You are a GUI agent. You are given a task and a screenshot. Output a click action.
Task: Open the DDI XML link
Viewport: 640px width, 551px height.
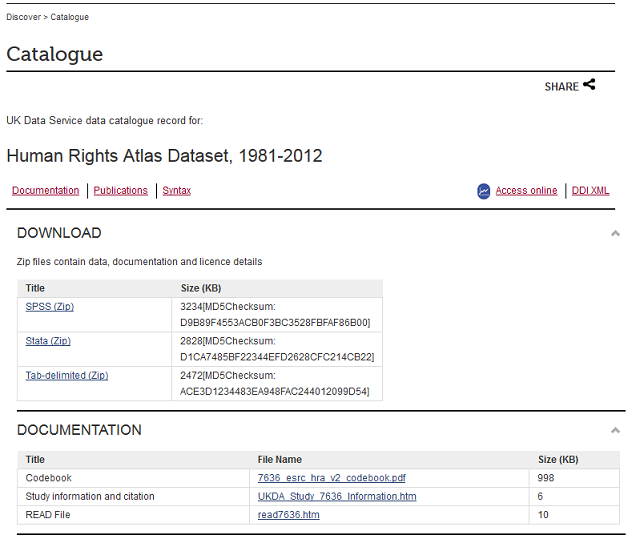(590, 191)
